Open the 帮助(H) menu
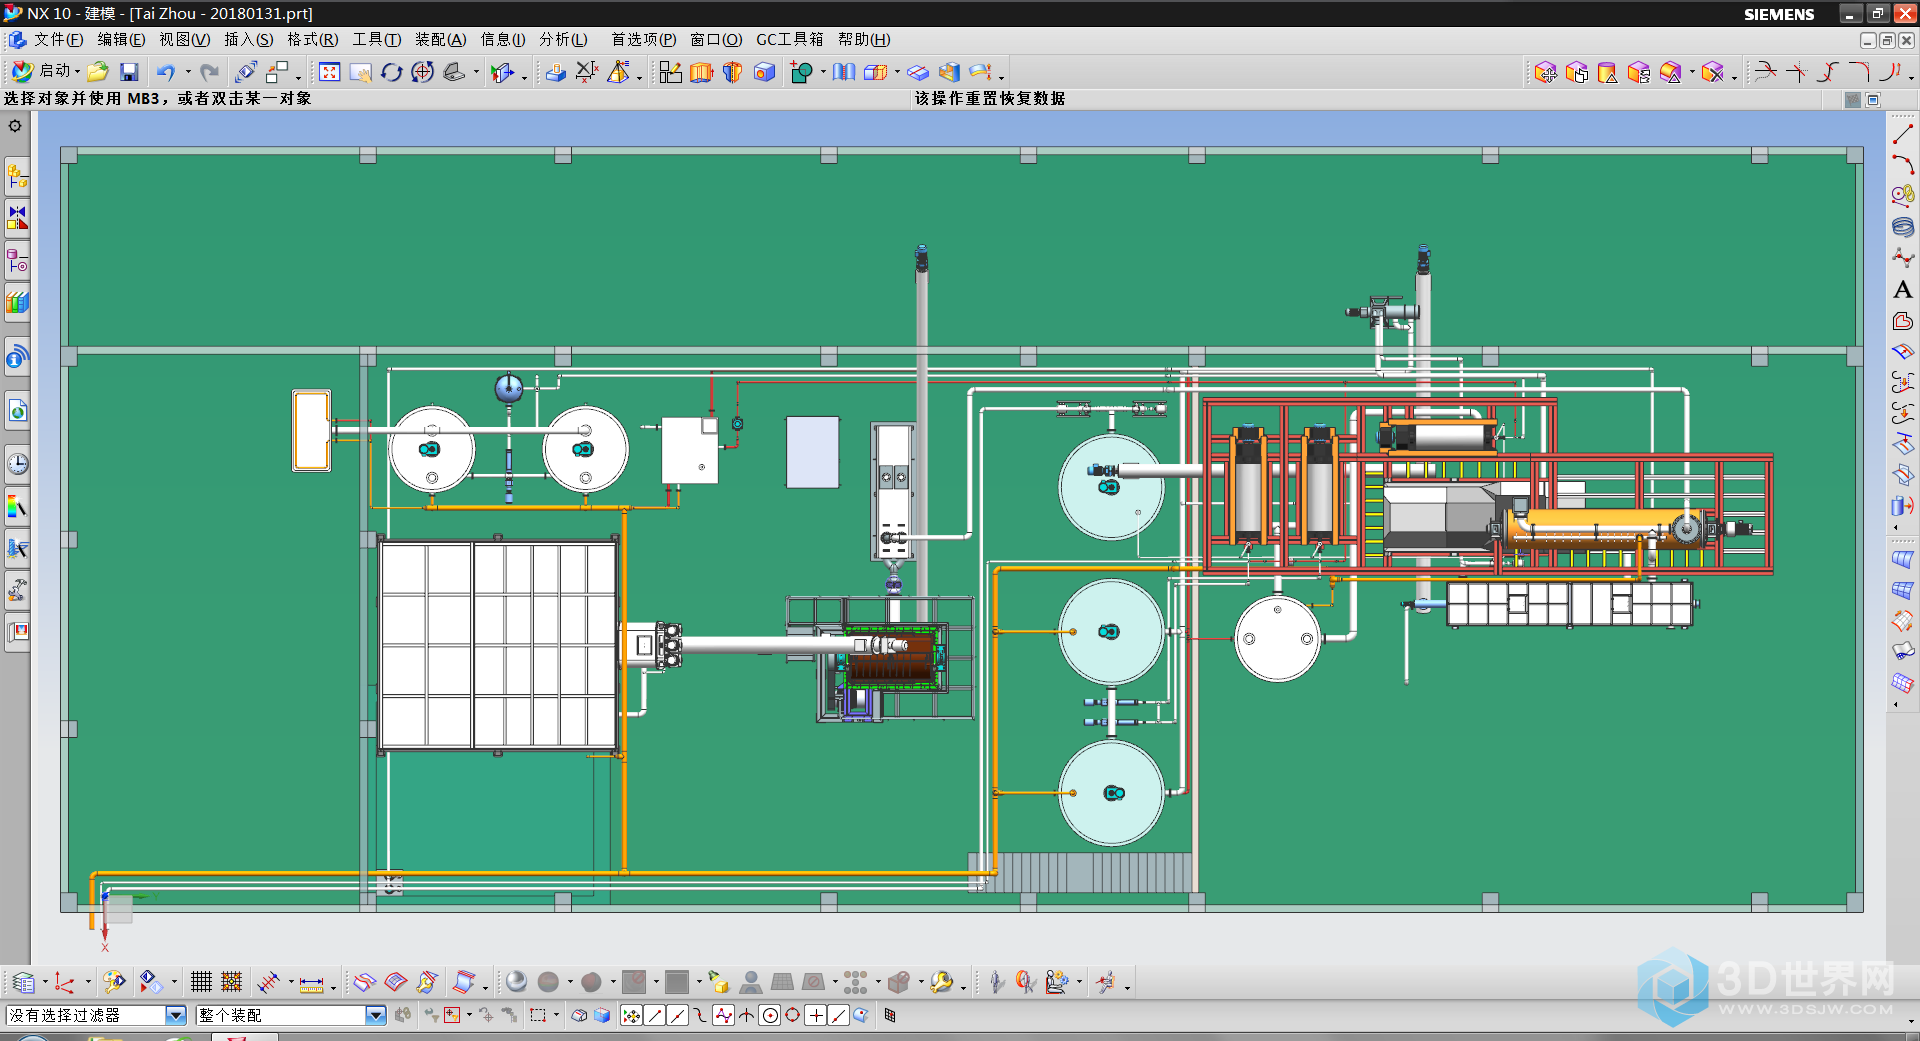1920x1041 pixels. coord(864,40)
